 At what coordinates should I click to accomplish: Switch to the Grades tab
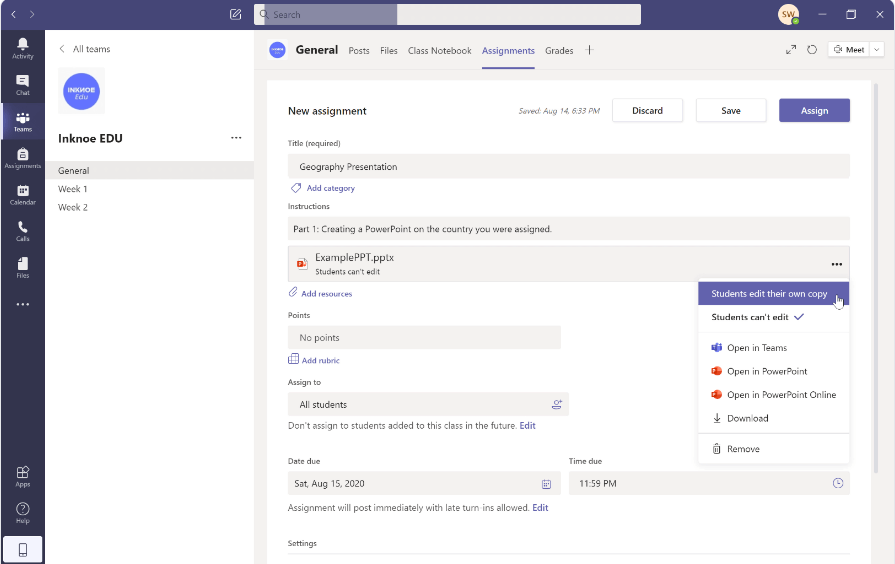559,51
